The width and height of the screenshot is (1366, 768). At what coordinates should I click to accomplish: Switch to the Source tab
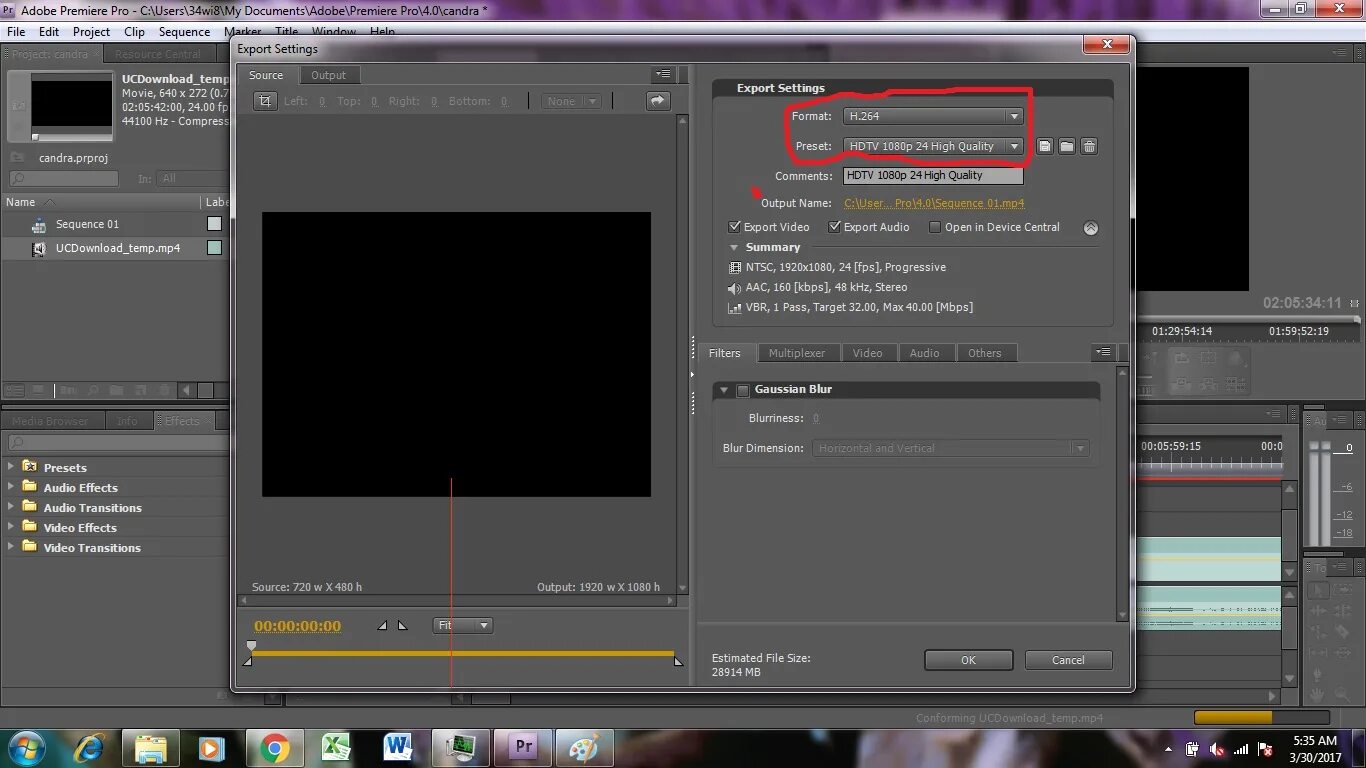[x=266, y=75]
